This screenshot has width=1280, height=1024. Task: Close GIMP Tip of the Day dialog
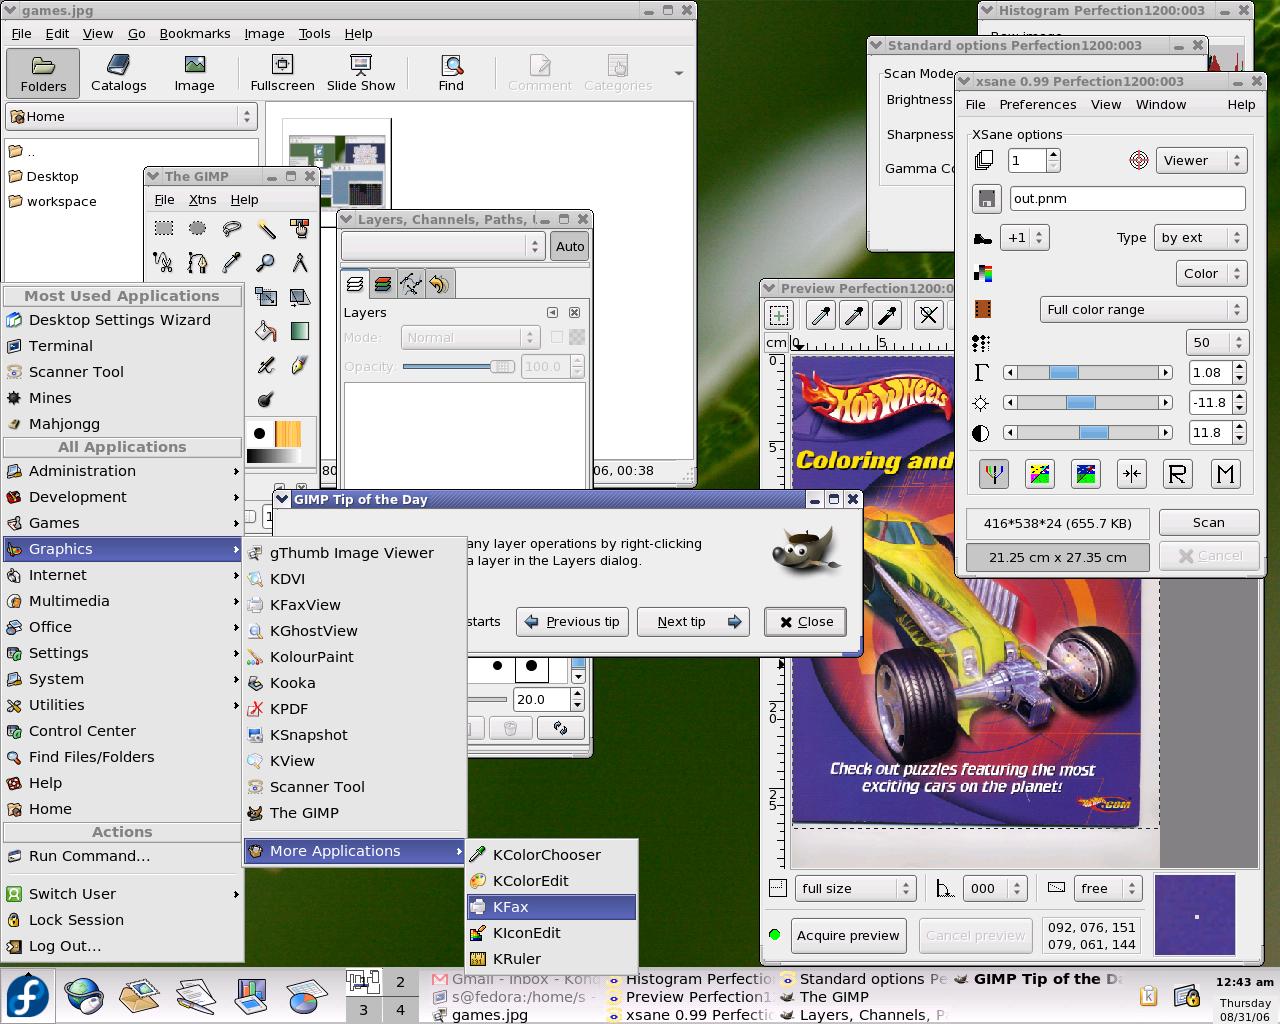click(806, 621)
